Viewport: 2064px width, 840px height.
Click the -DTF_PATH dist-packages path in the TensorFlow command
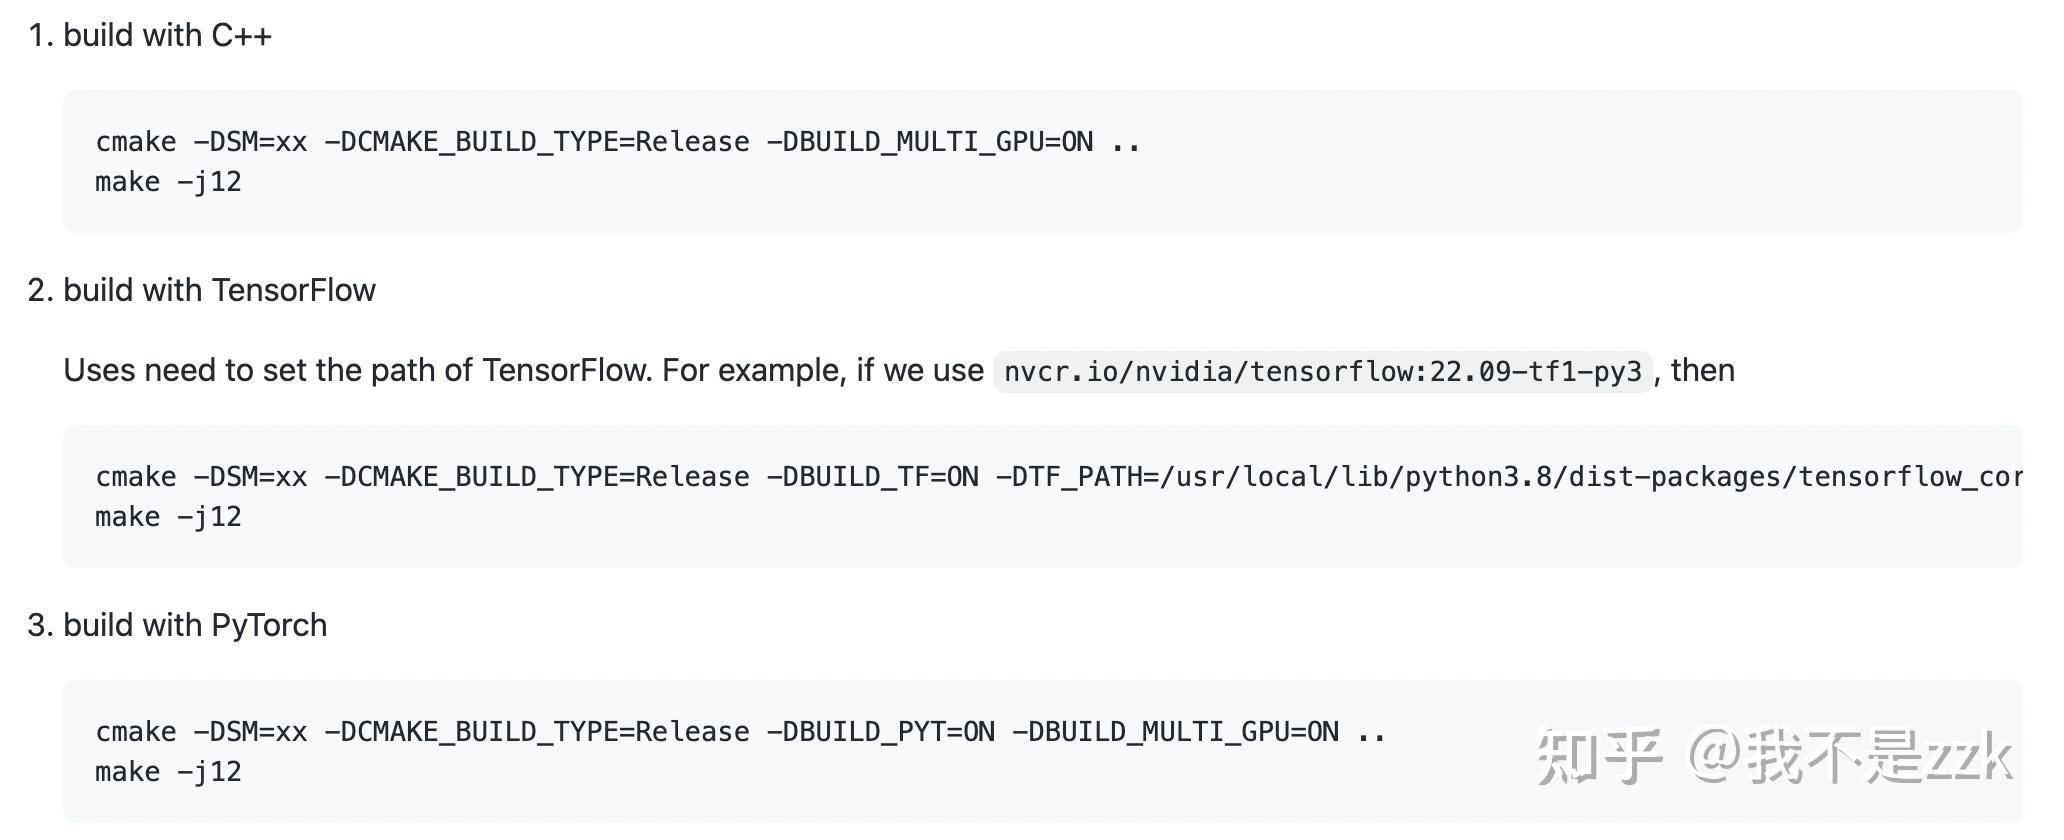(1508, 477)
